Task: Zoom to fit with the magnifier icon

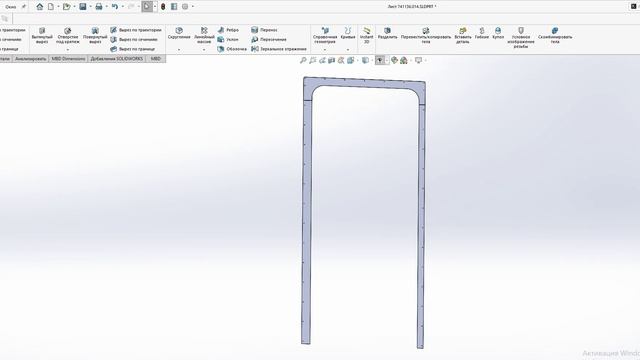Action: point(303,60)
